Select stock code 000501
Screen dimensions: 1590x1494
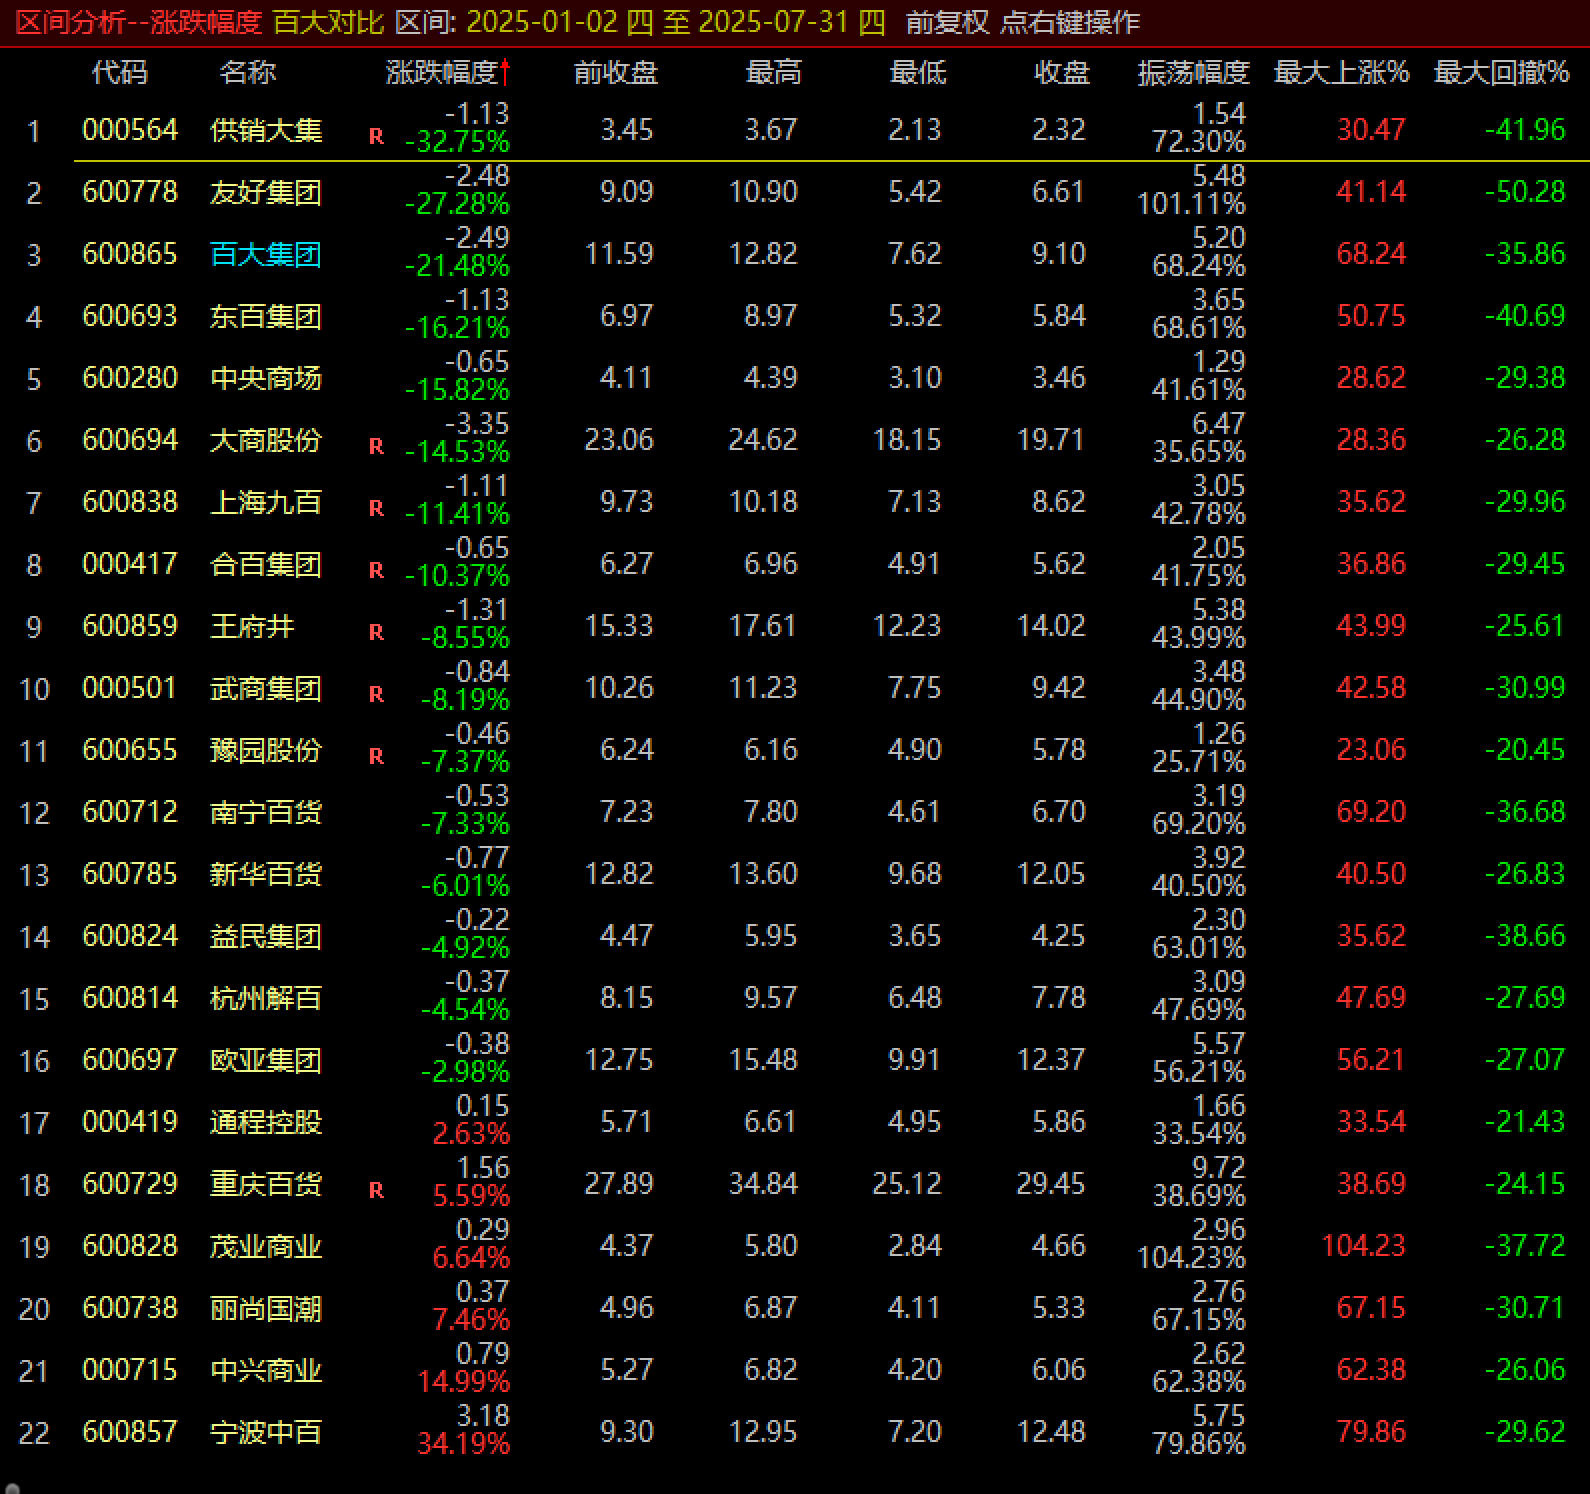tap(130, 688)
